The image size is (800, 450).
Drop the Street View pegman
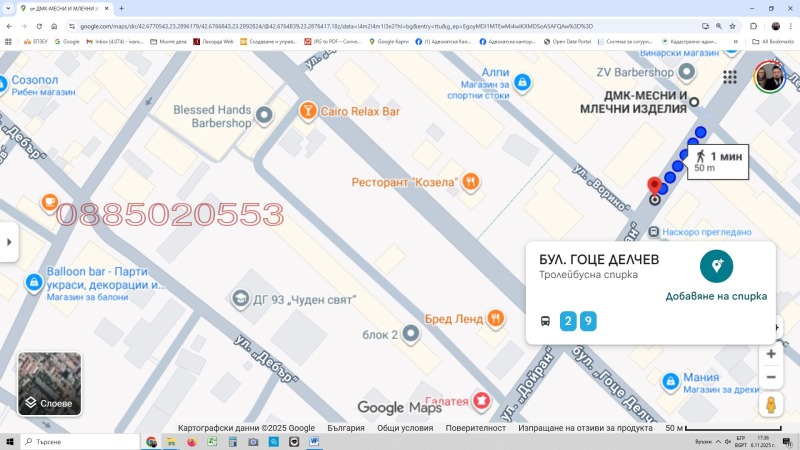[x=771, y=405]
